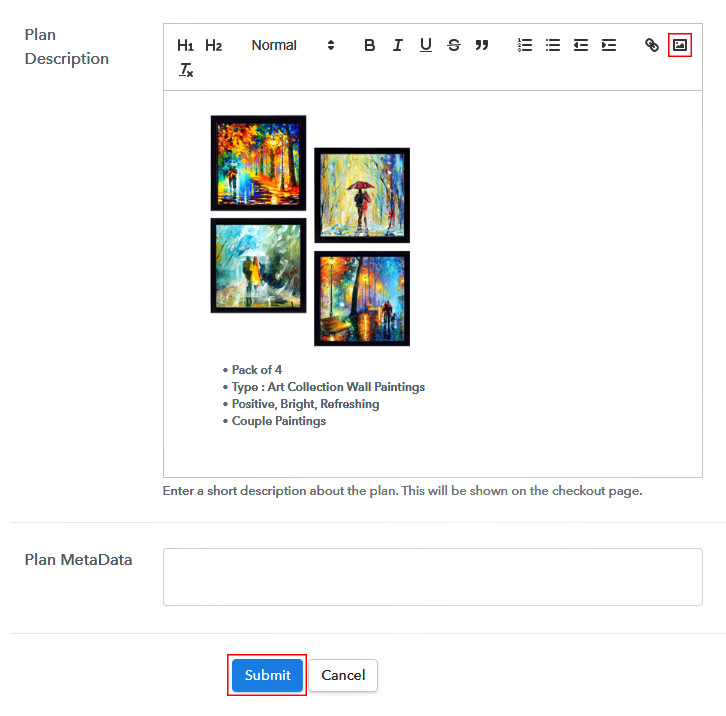726x716 pixels.
Task: Focus the Plan MetaData input field
Action: pos(432,577)
